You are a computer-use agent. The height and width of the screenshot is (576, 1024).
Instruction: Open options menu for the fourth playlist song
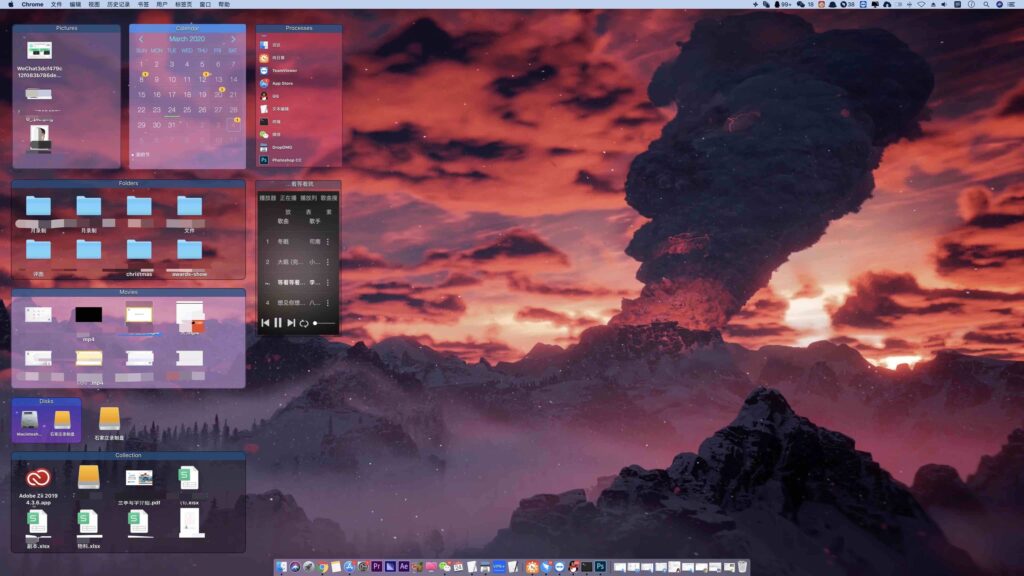coord(327,302)
